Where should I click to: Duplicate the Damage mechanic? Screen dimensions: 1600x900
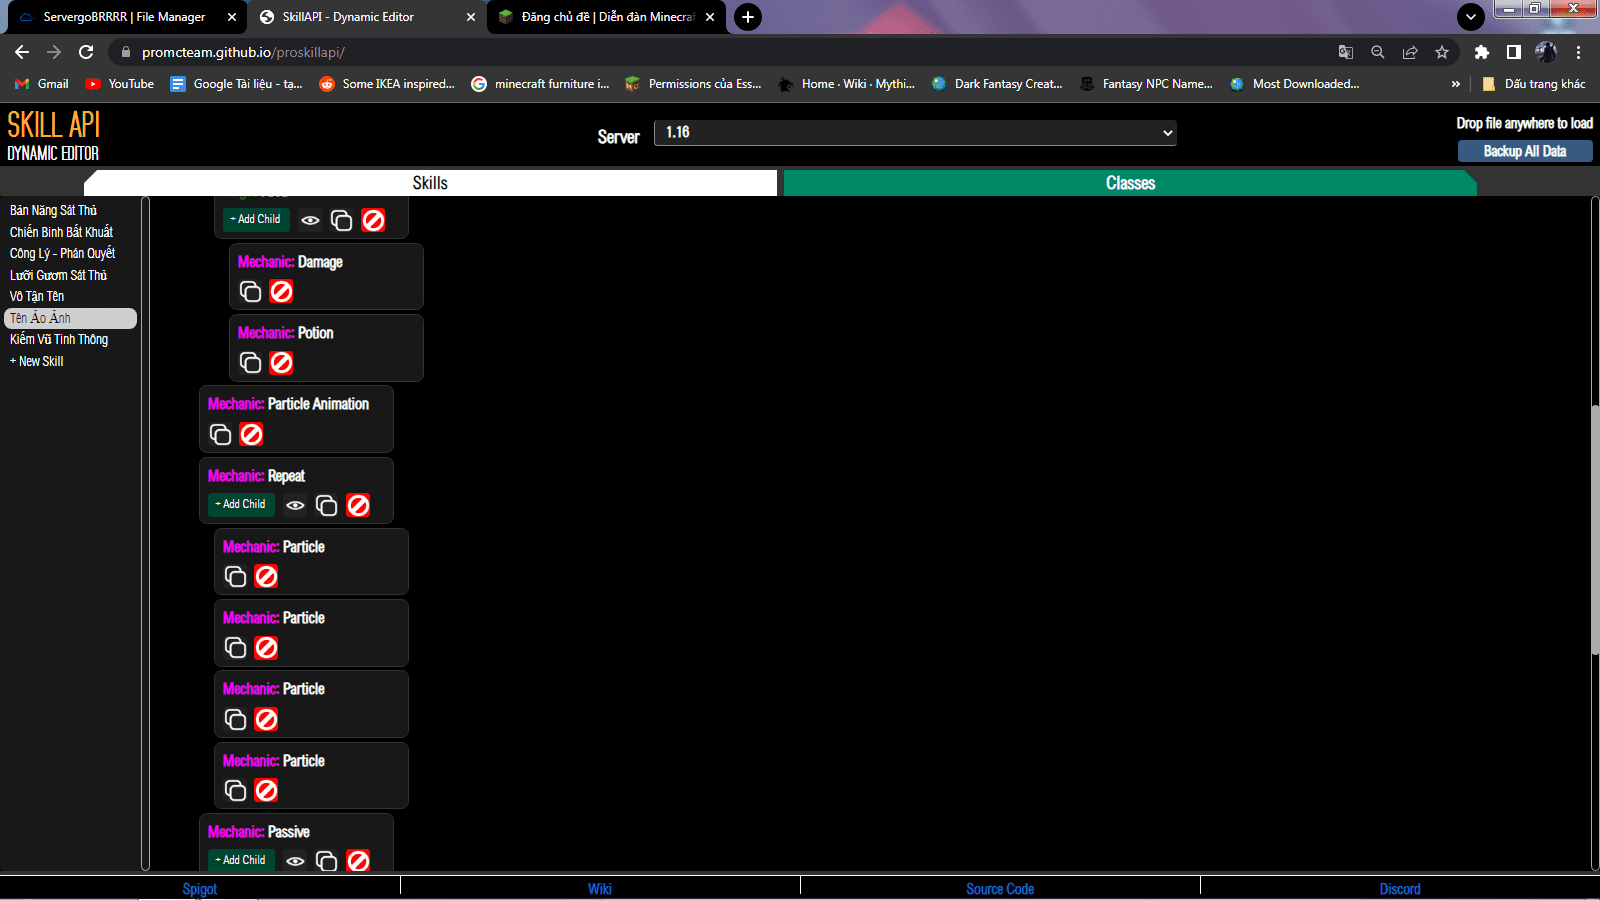[250, 291]
